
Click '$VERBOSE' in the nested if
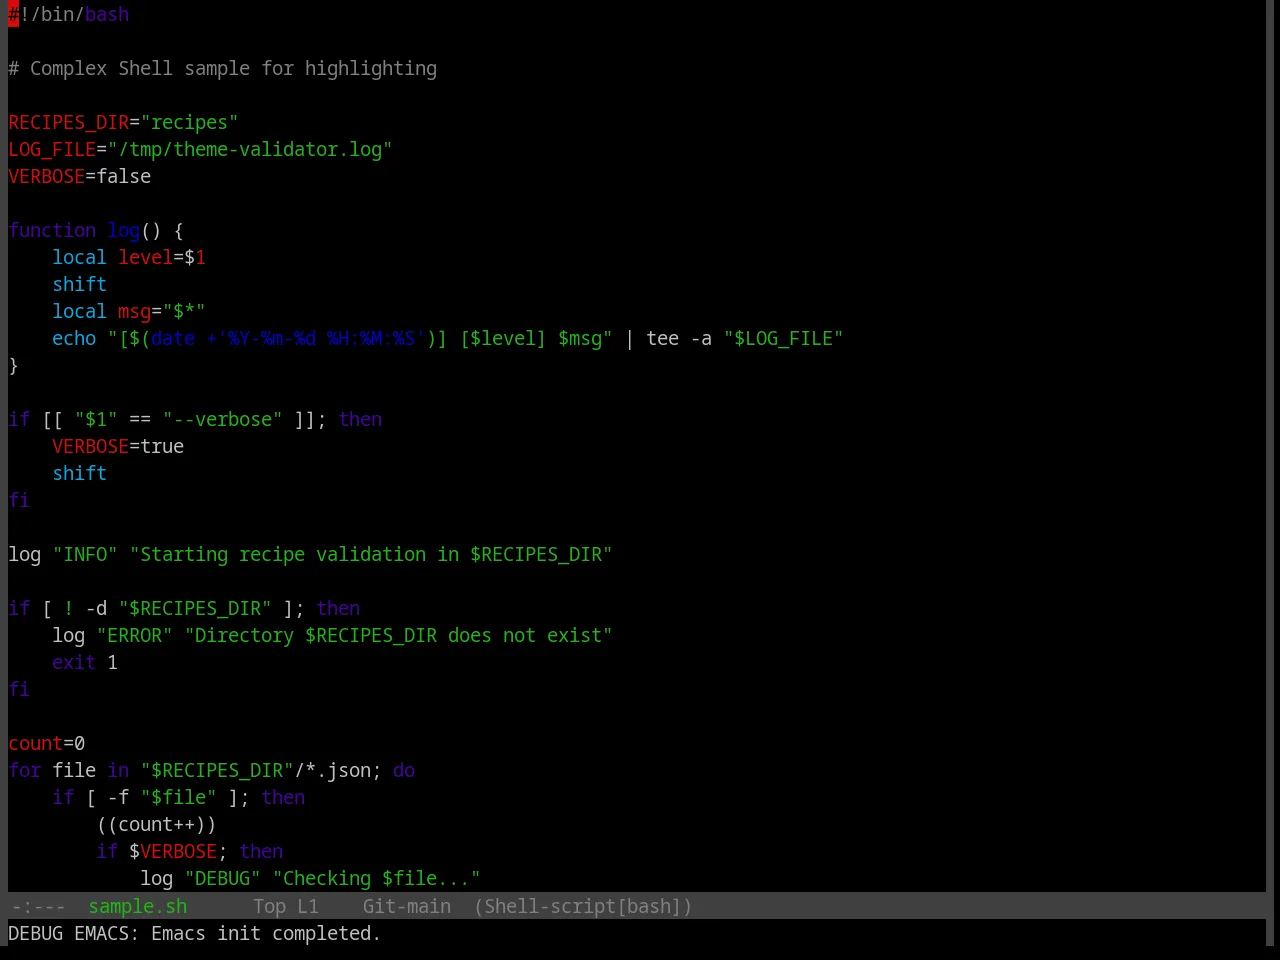tap(173, 851)
